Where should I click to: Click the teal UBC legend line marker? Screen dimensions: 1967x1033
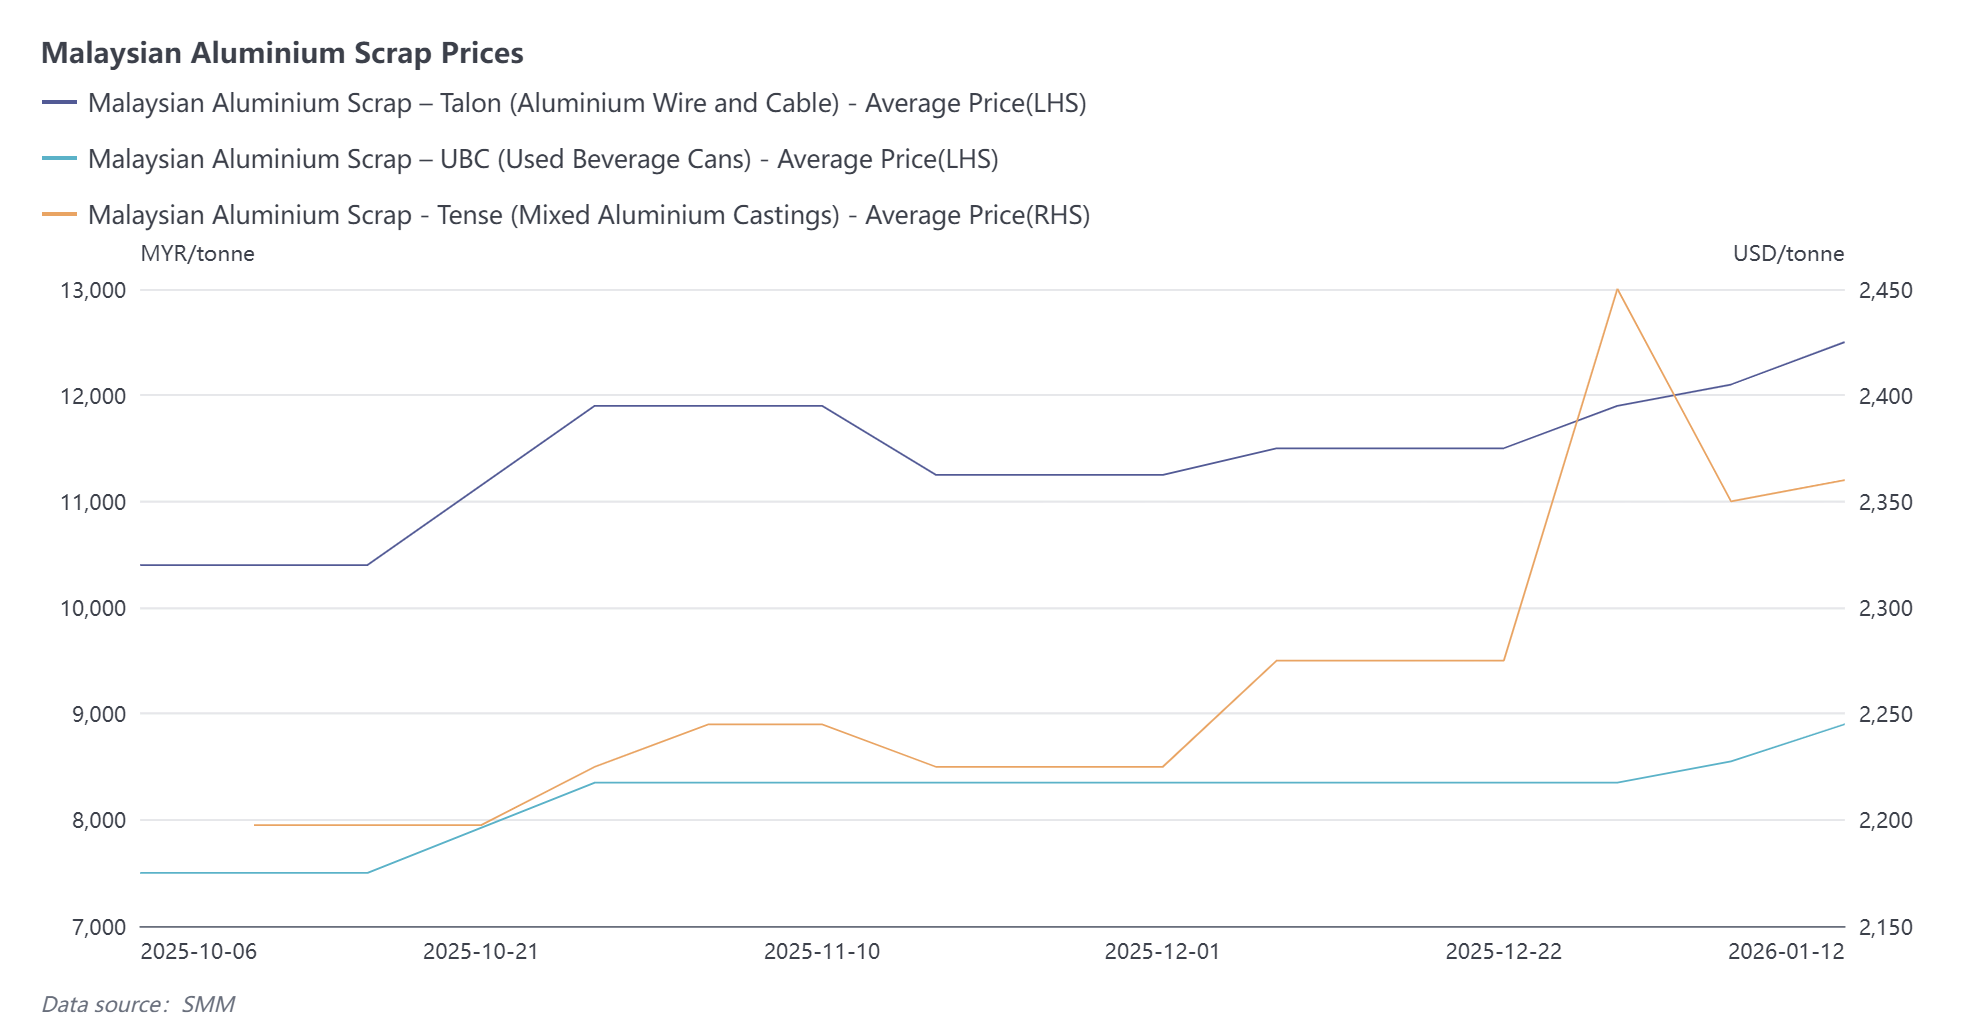pyautogui.click(x=60, y=159)
